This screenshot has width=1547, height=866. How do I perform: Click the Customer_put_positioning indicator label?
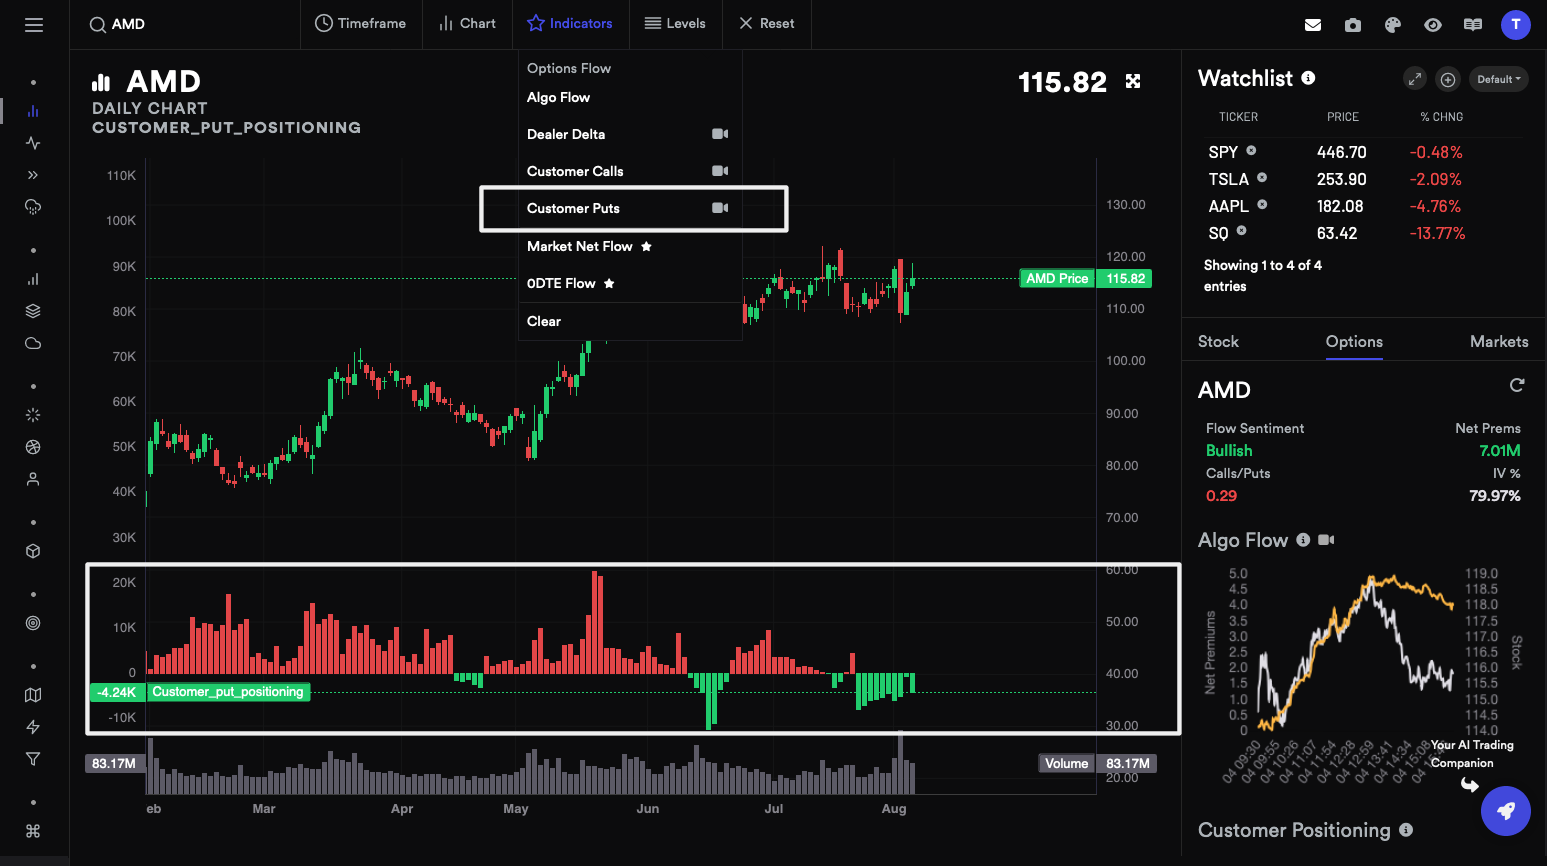click(228, 692)
